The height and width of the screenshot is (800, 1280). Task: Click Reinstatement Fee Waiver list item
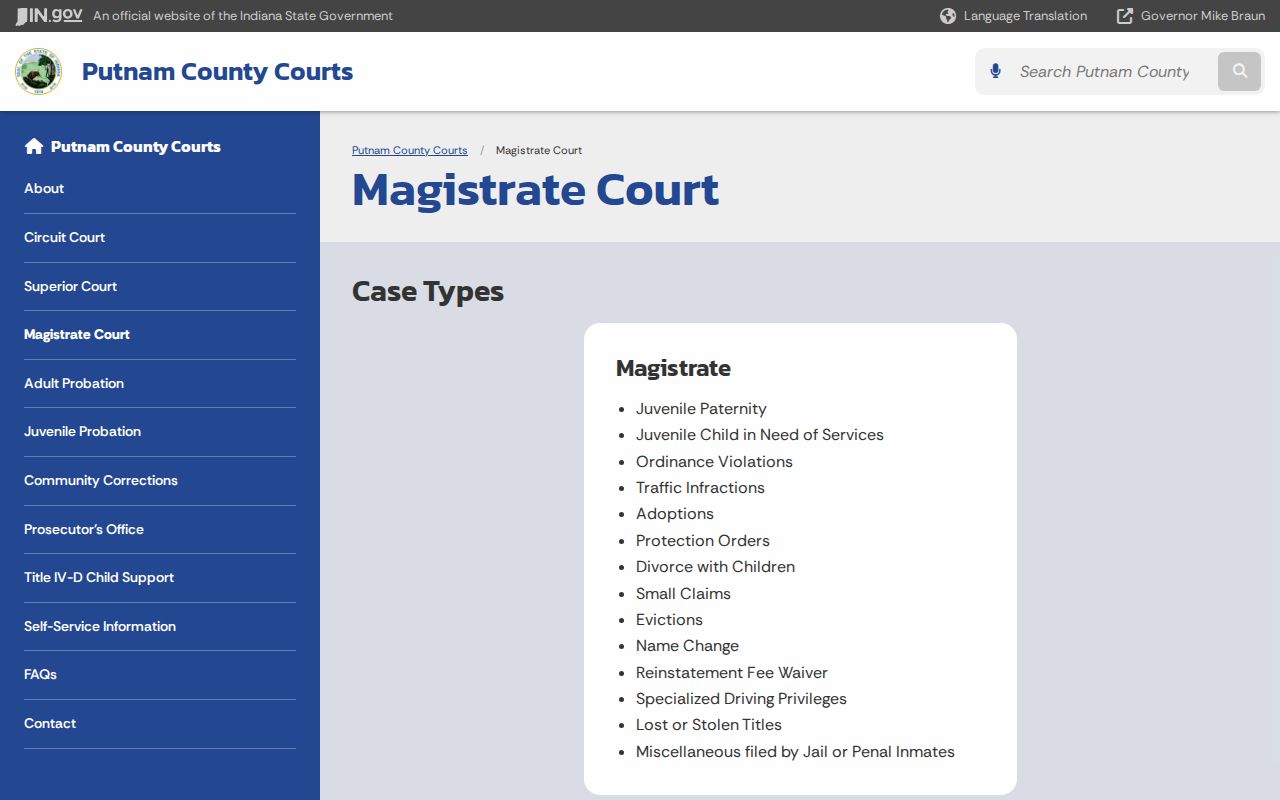732,673
